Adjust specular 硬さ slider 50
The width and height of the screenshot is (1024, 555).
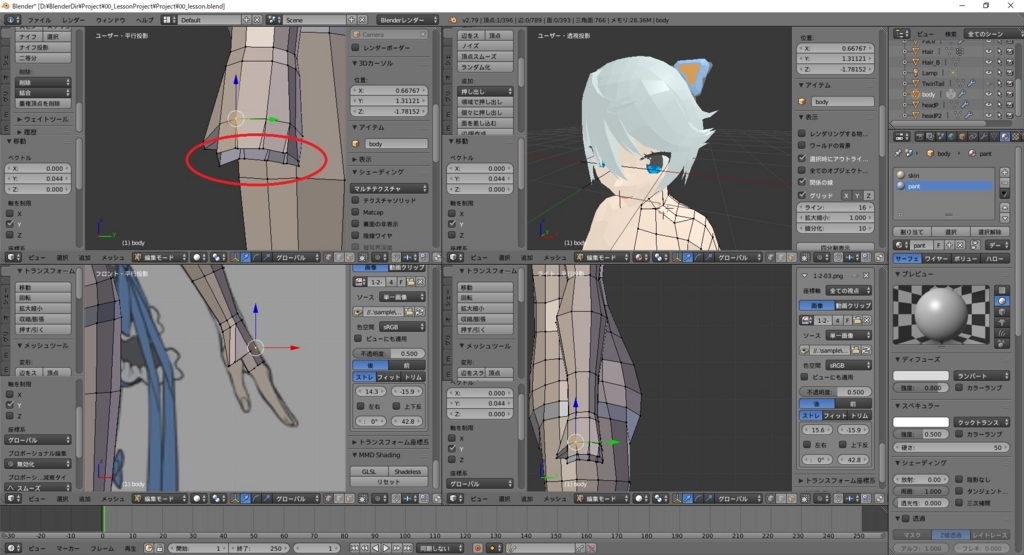coord(951,447)
